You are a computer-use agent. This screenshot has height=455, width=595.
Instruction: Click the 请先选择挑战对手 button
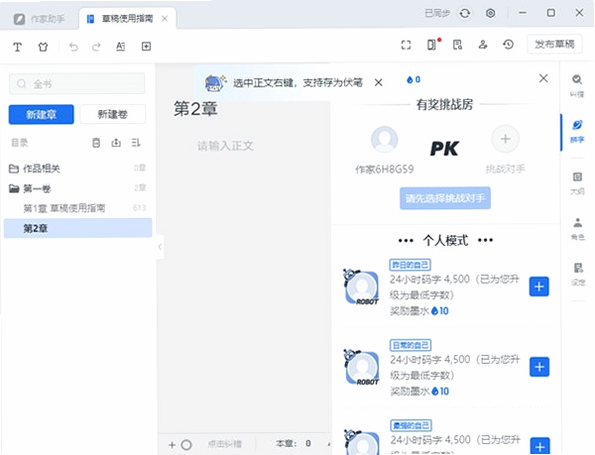[445, 198]
